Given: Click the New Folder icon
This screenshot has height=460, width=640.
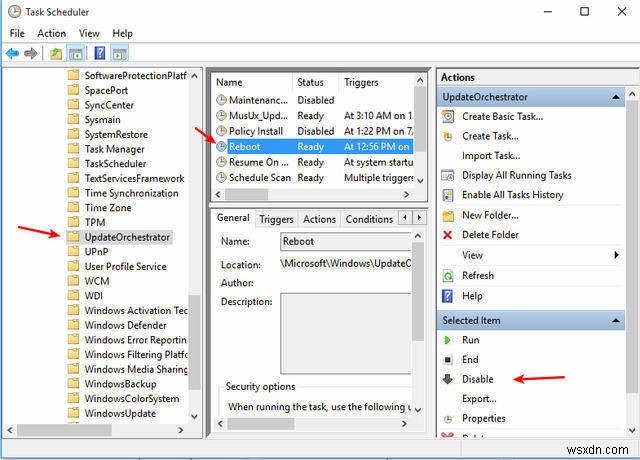Looking at the screenshot, I should tap(448, 215).
